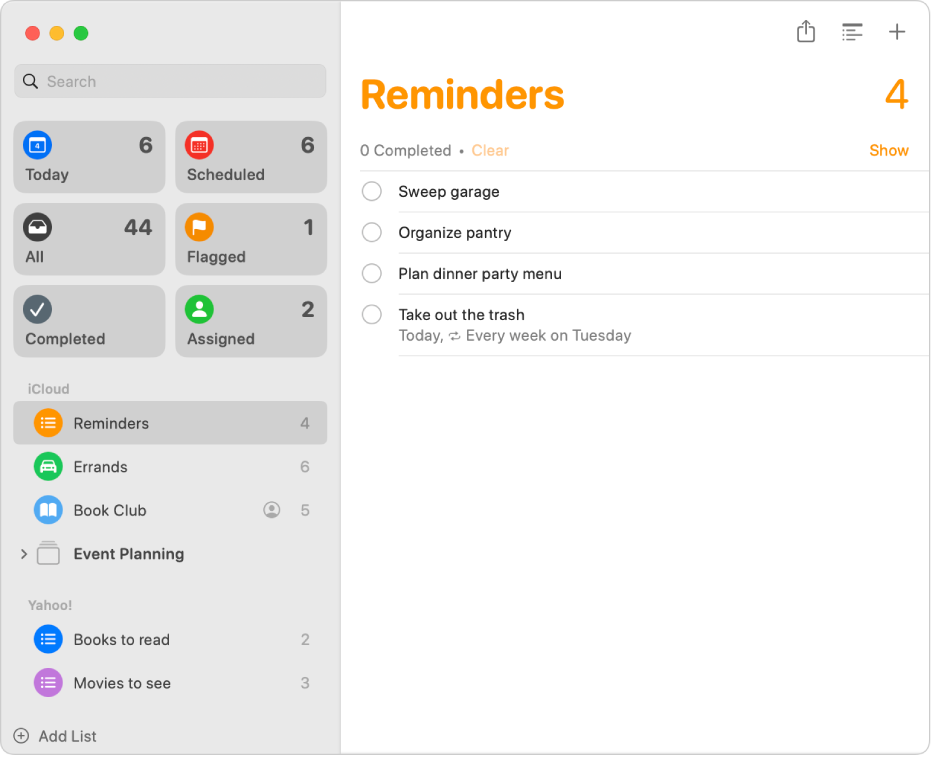The width and height of the screenshot is (934, 758).
Task: Mark Sweep garage as completed
Action: (x=372, y=191)
